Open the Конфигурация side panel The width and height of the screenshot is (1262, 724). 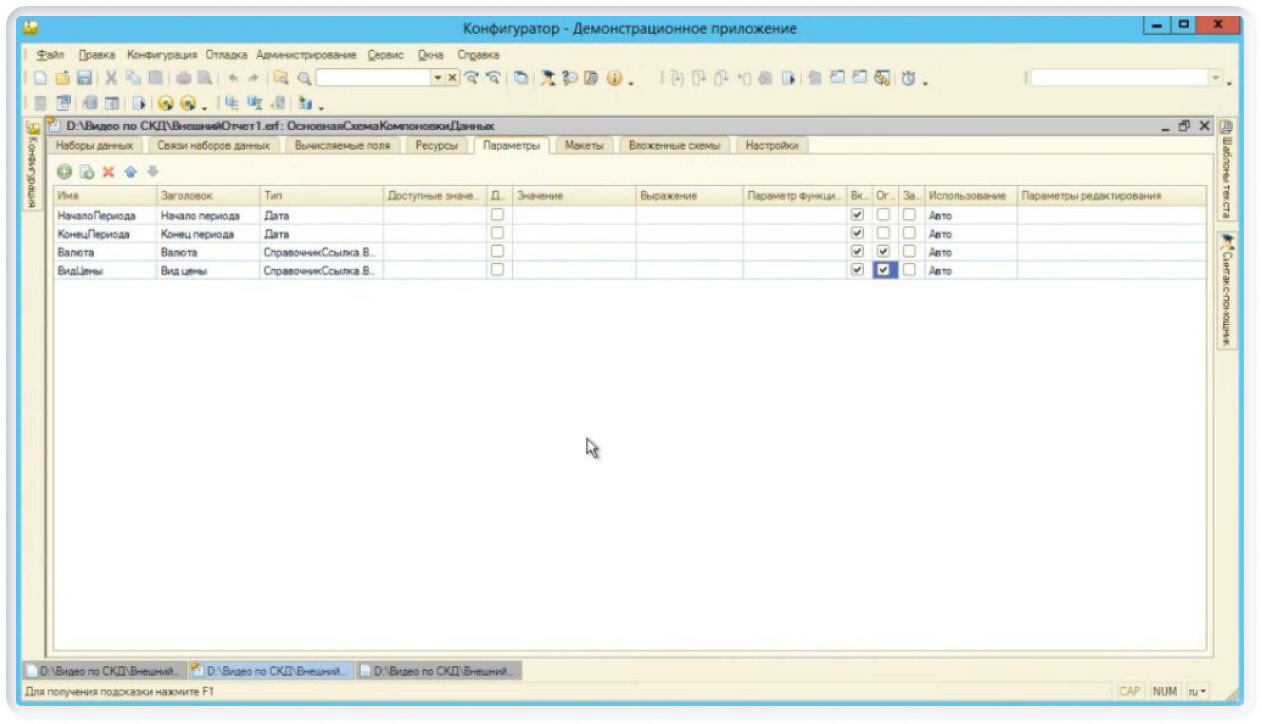click(32, 165)
